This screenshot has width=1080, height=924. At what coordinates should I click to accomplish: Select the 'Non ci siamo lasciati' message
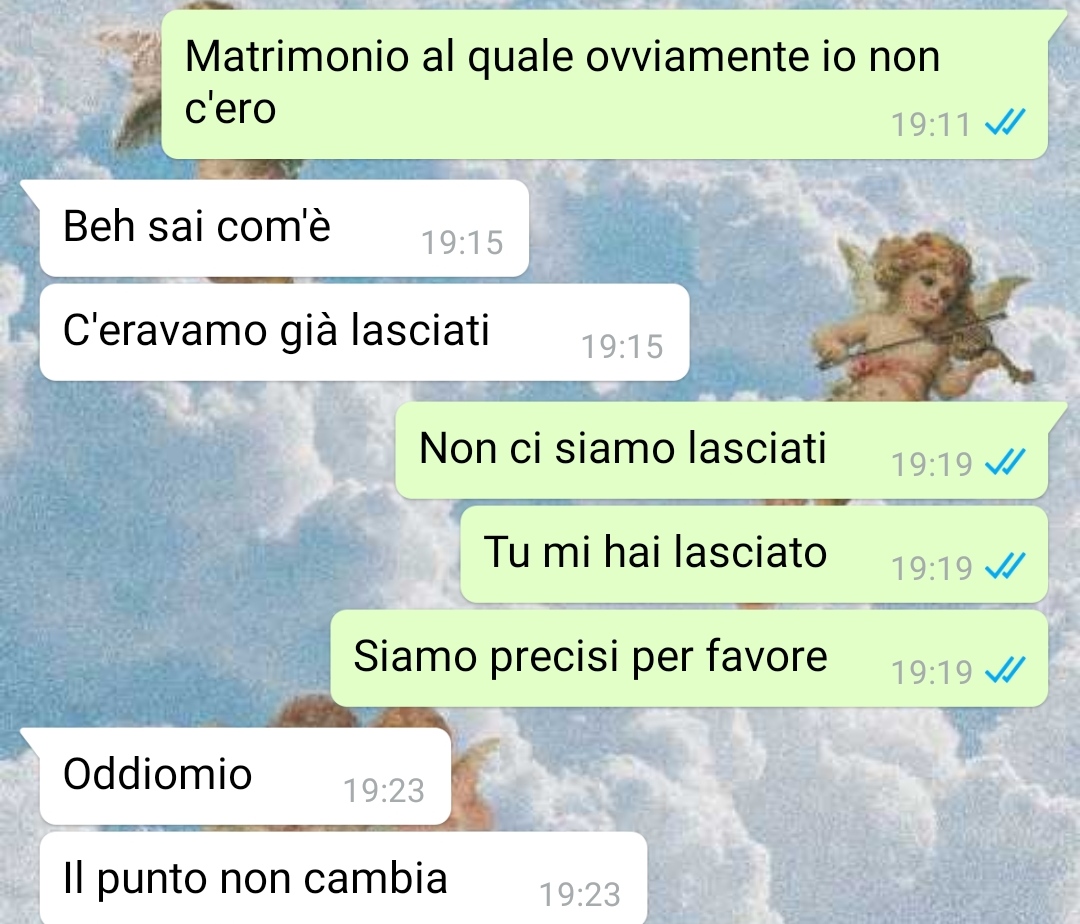point(722,450)
